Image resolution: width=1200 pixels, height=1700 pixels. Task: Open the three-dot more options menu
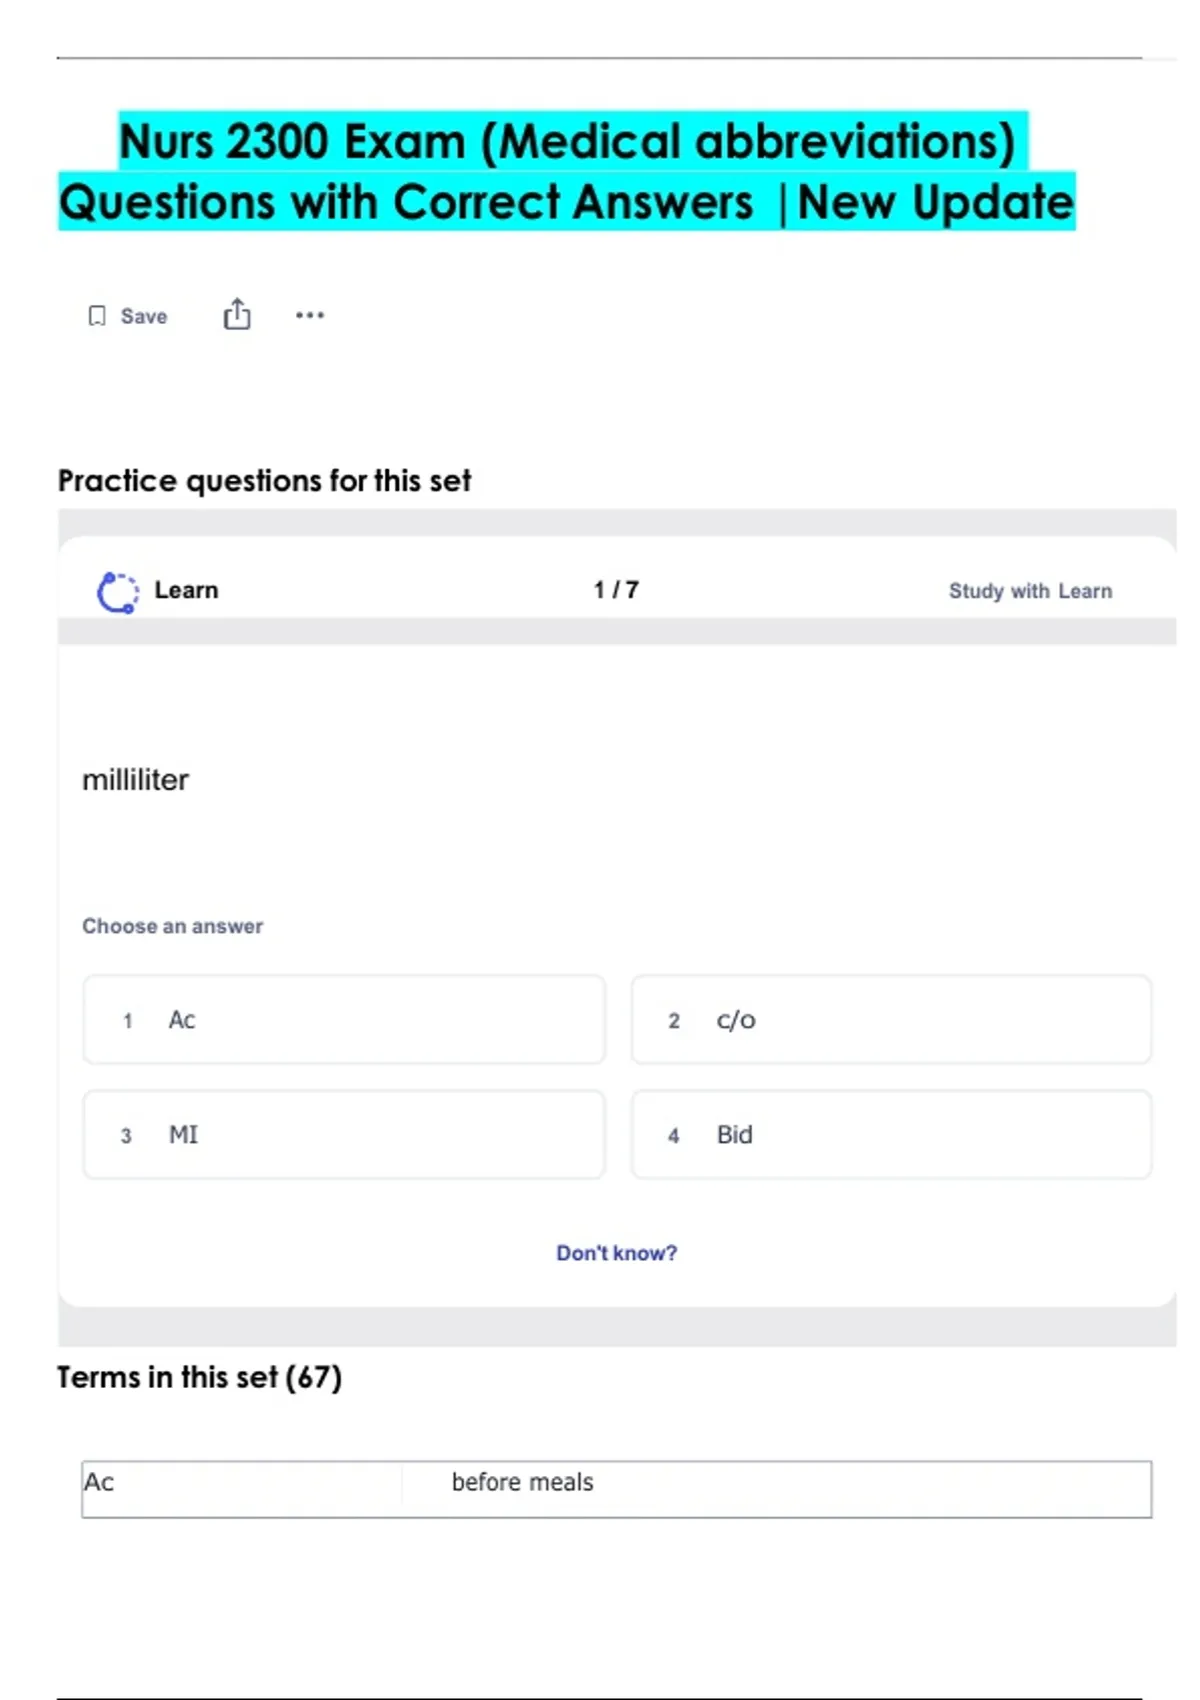tap(310, 315)
